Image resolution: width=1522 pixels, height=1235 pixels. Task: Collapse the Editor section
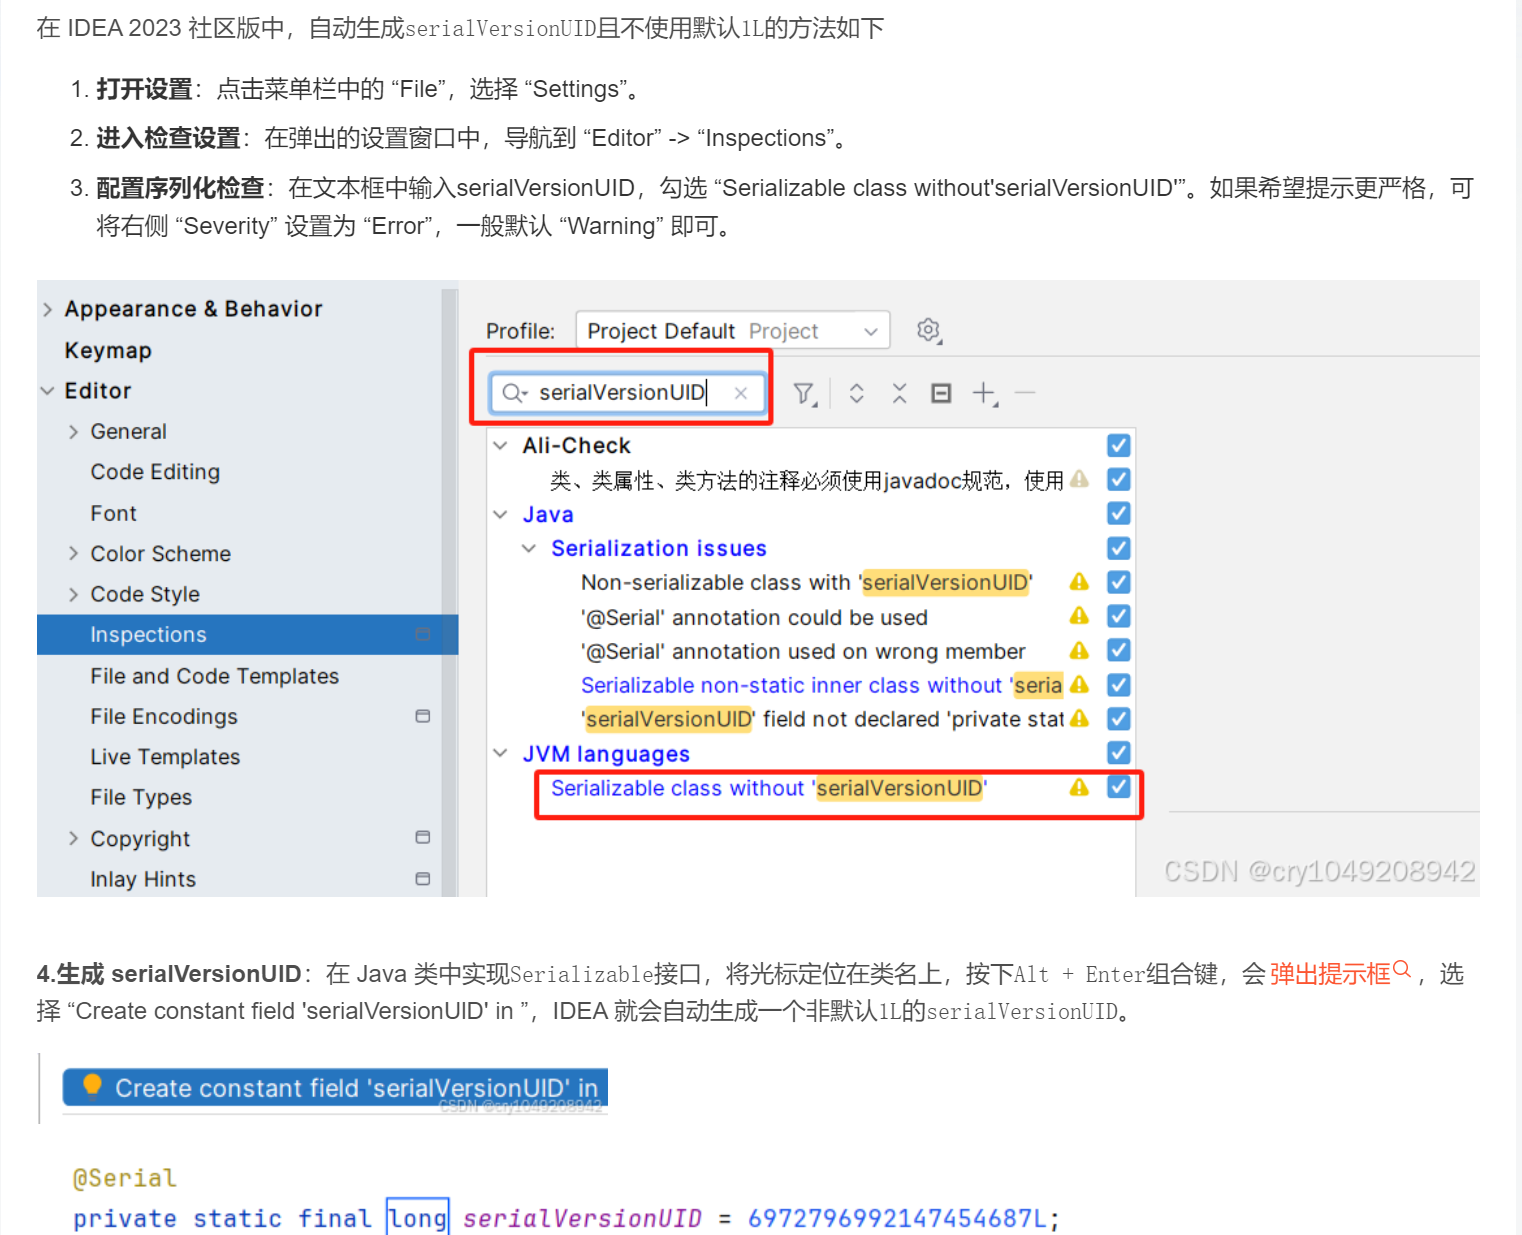click(47, 391)
